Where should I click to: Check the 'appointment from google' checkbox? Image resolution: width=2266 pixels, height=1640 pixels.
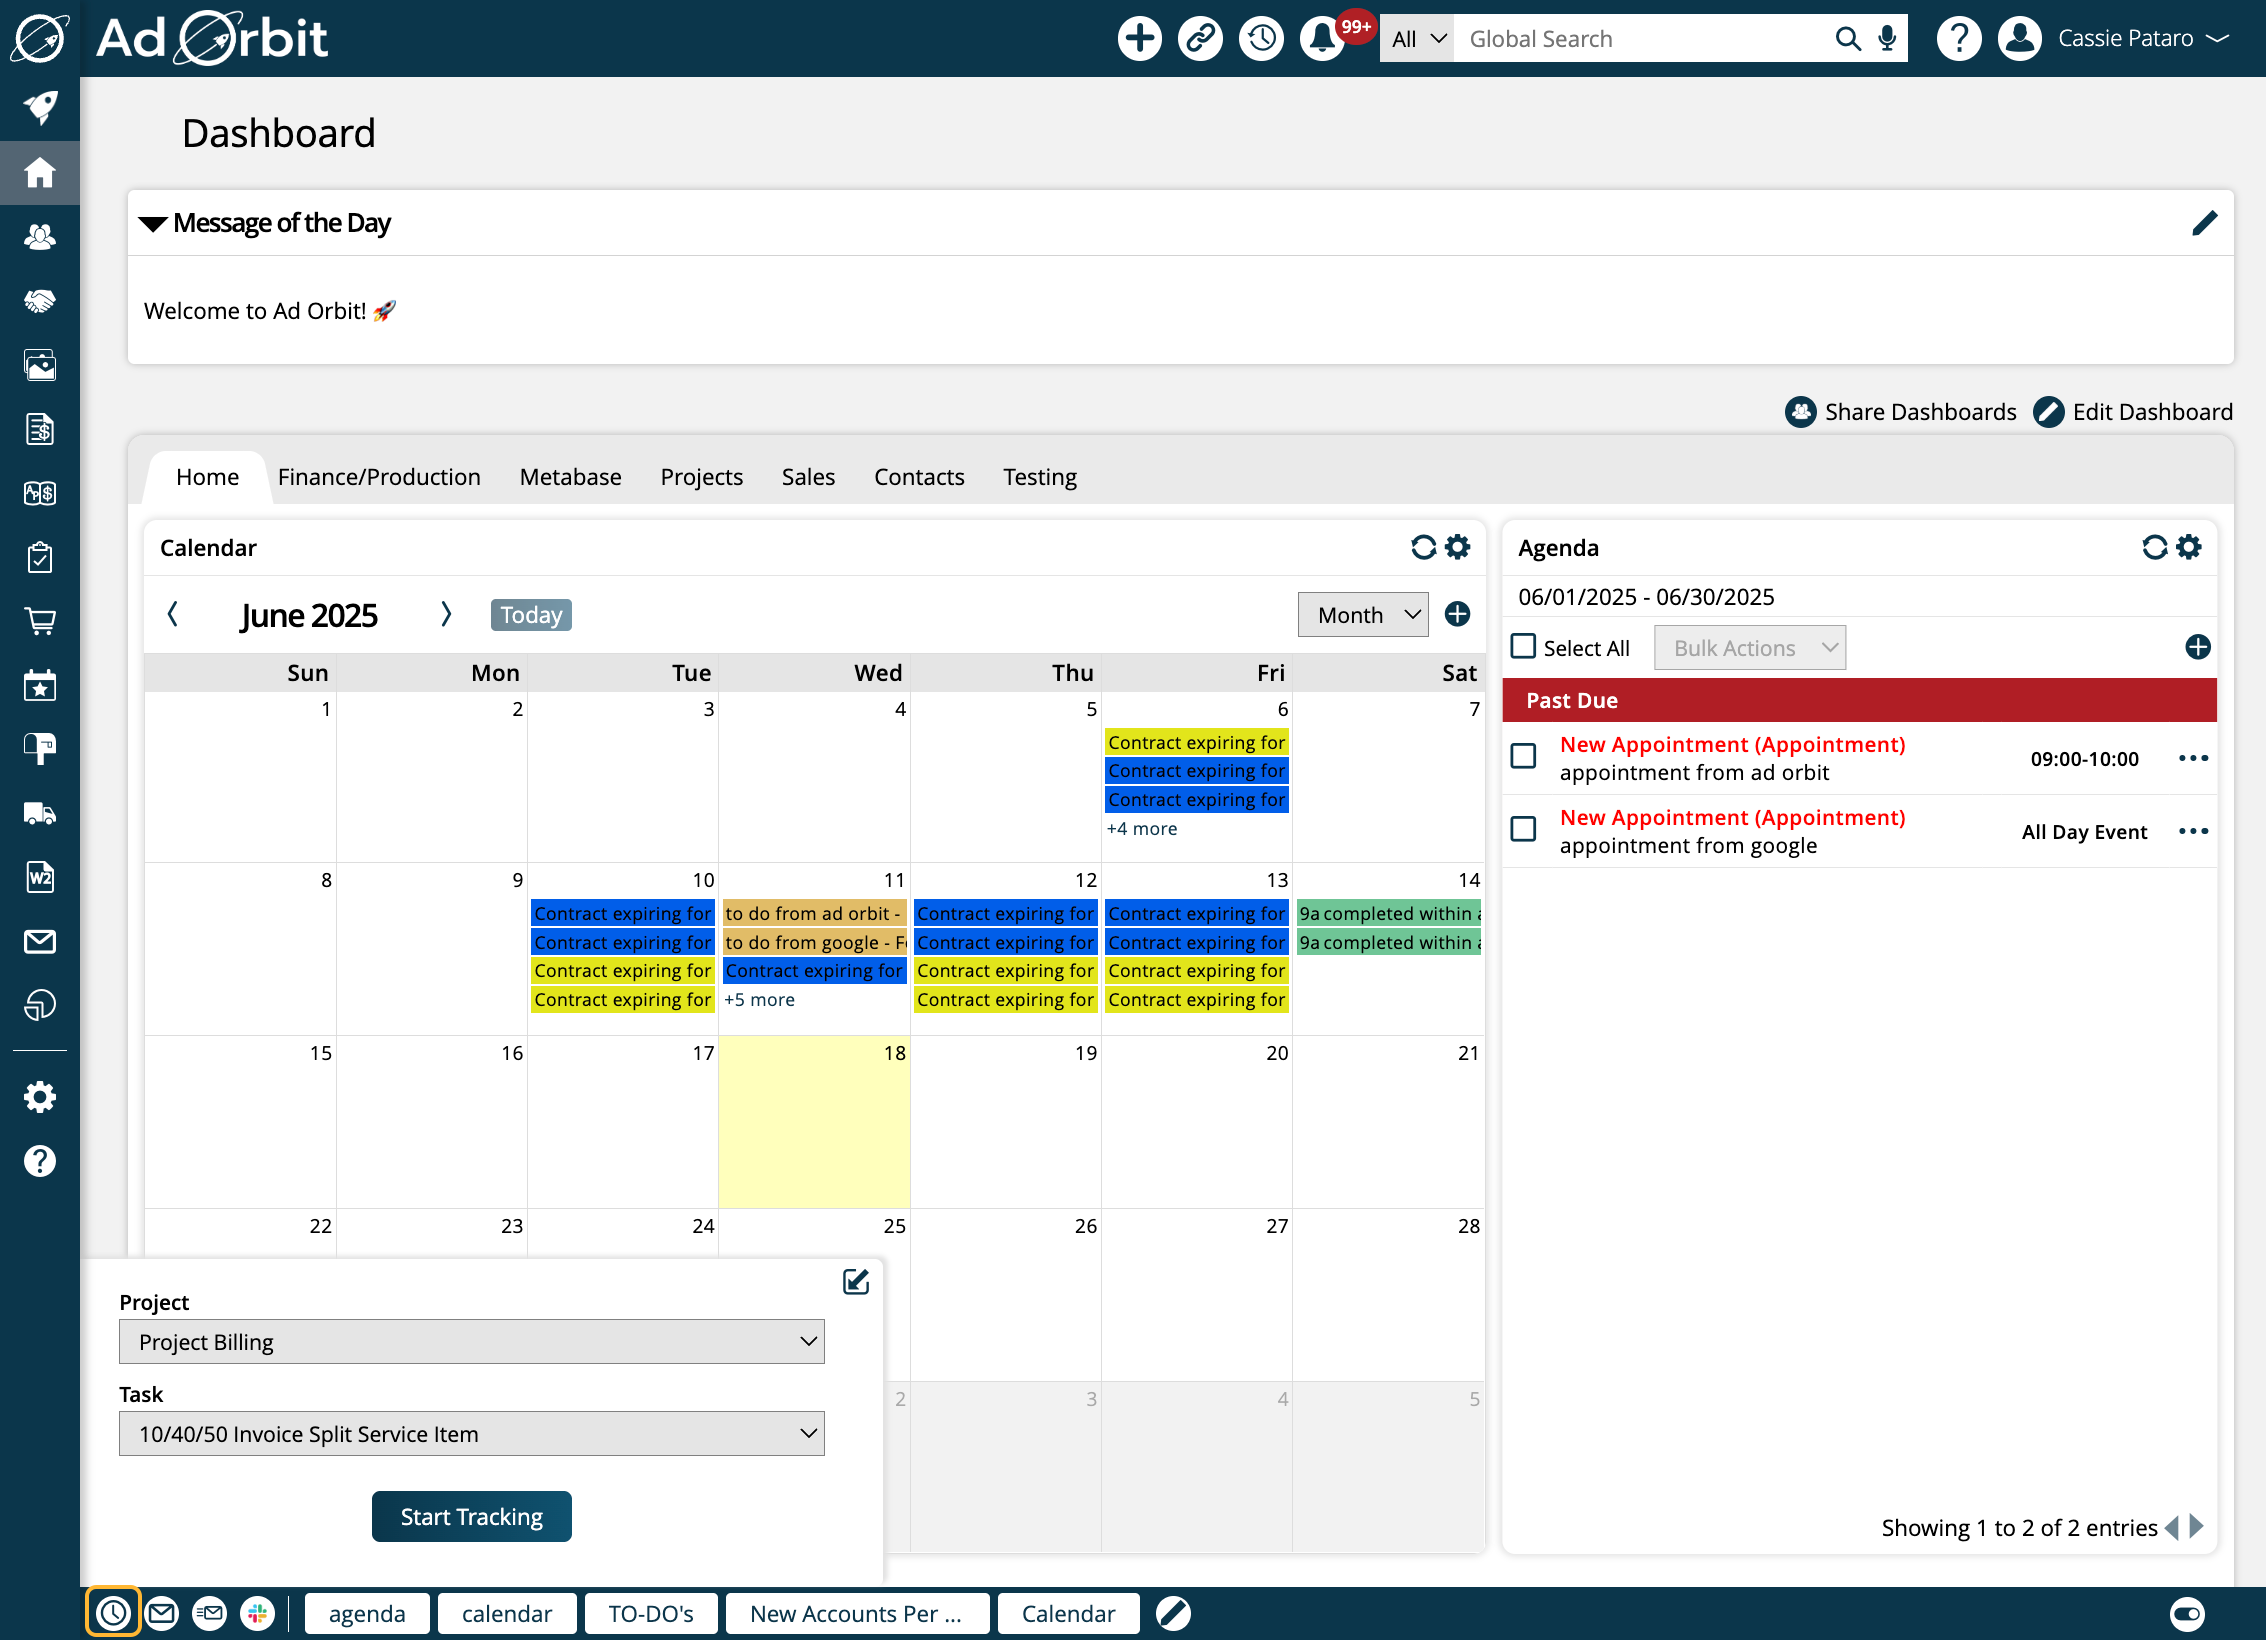tap(1523, 829)
